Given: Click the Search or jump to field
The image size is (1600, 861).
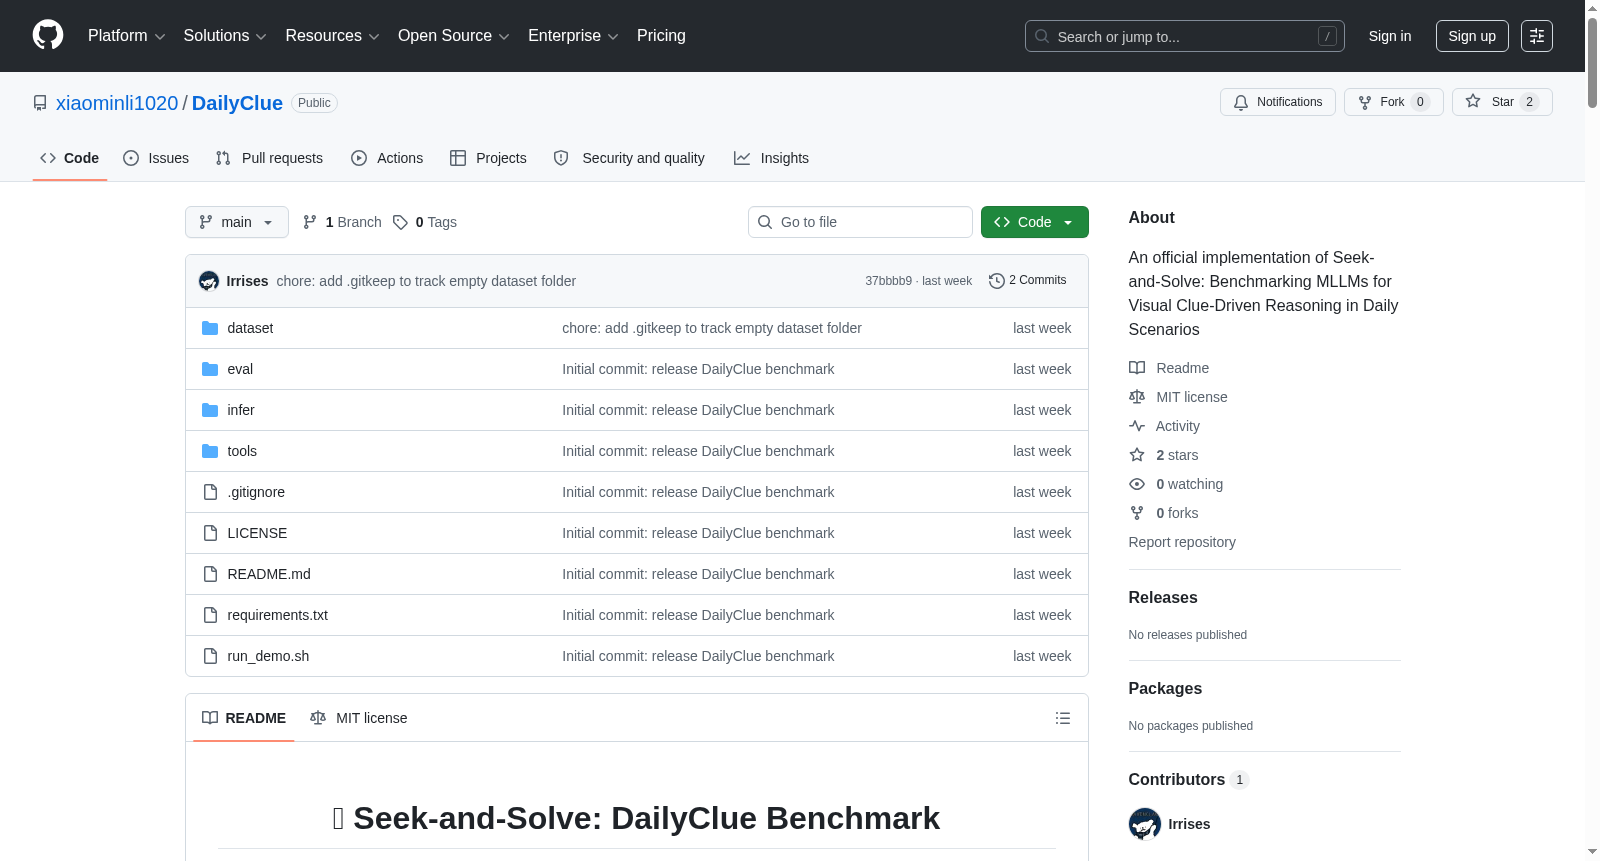Looking at the screenshot, I should 1185,36.
